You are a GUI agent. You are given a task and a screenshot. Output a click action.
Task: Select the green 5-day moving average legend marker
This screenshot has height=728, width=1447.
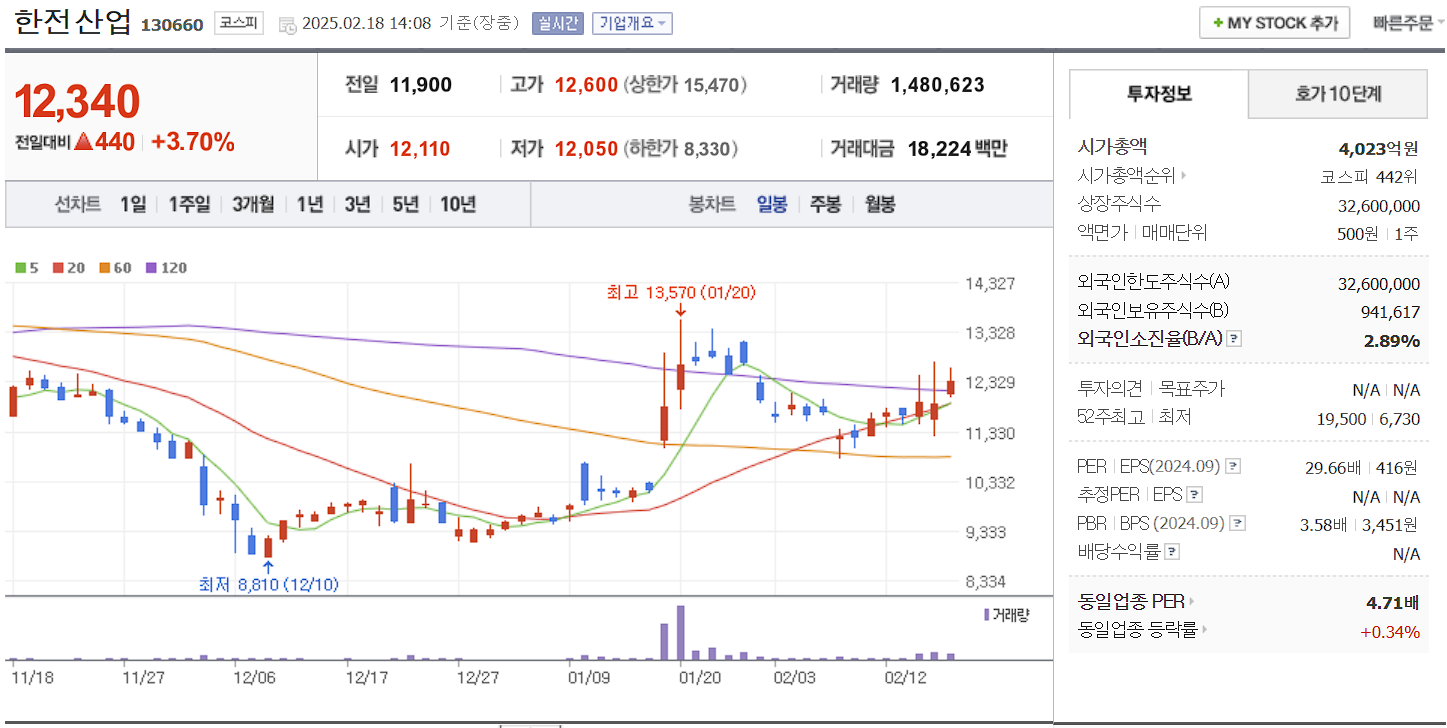(x=22, y=268)
